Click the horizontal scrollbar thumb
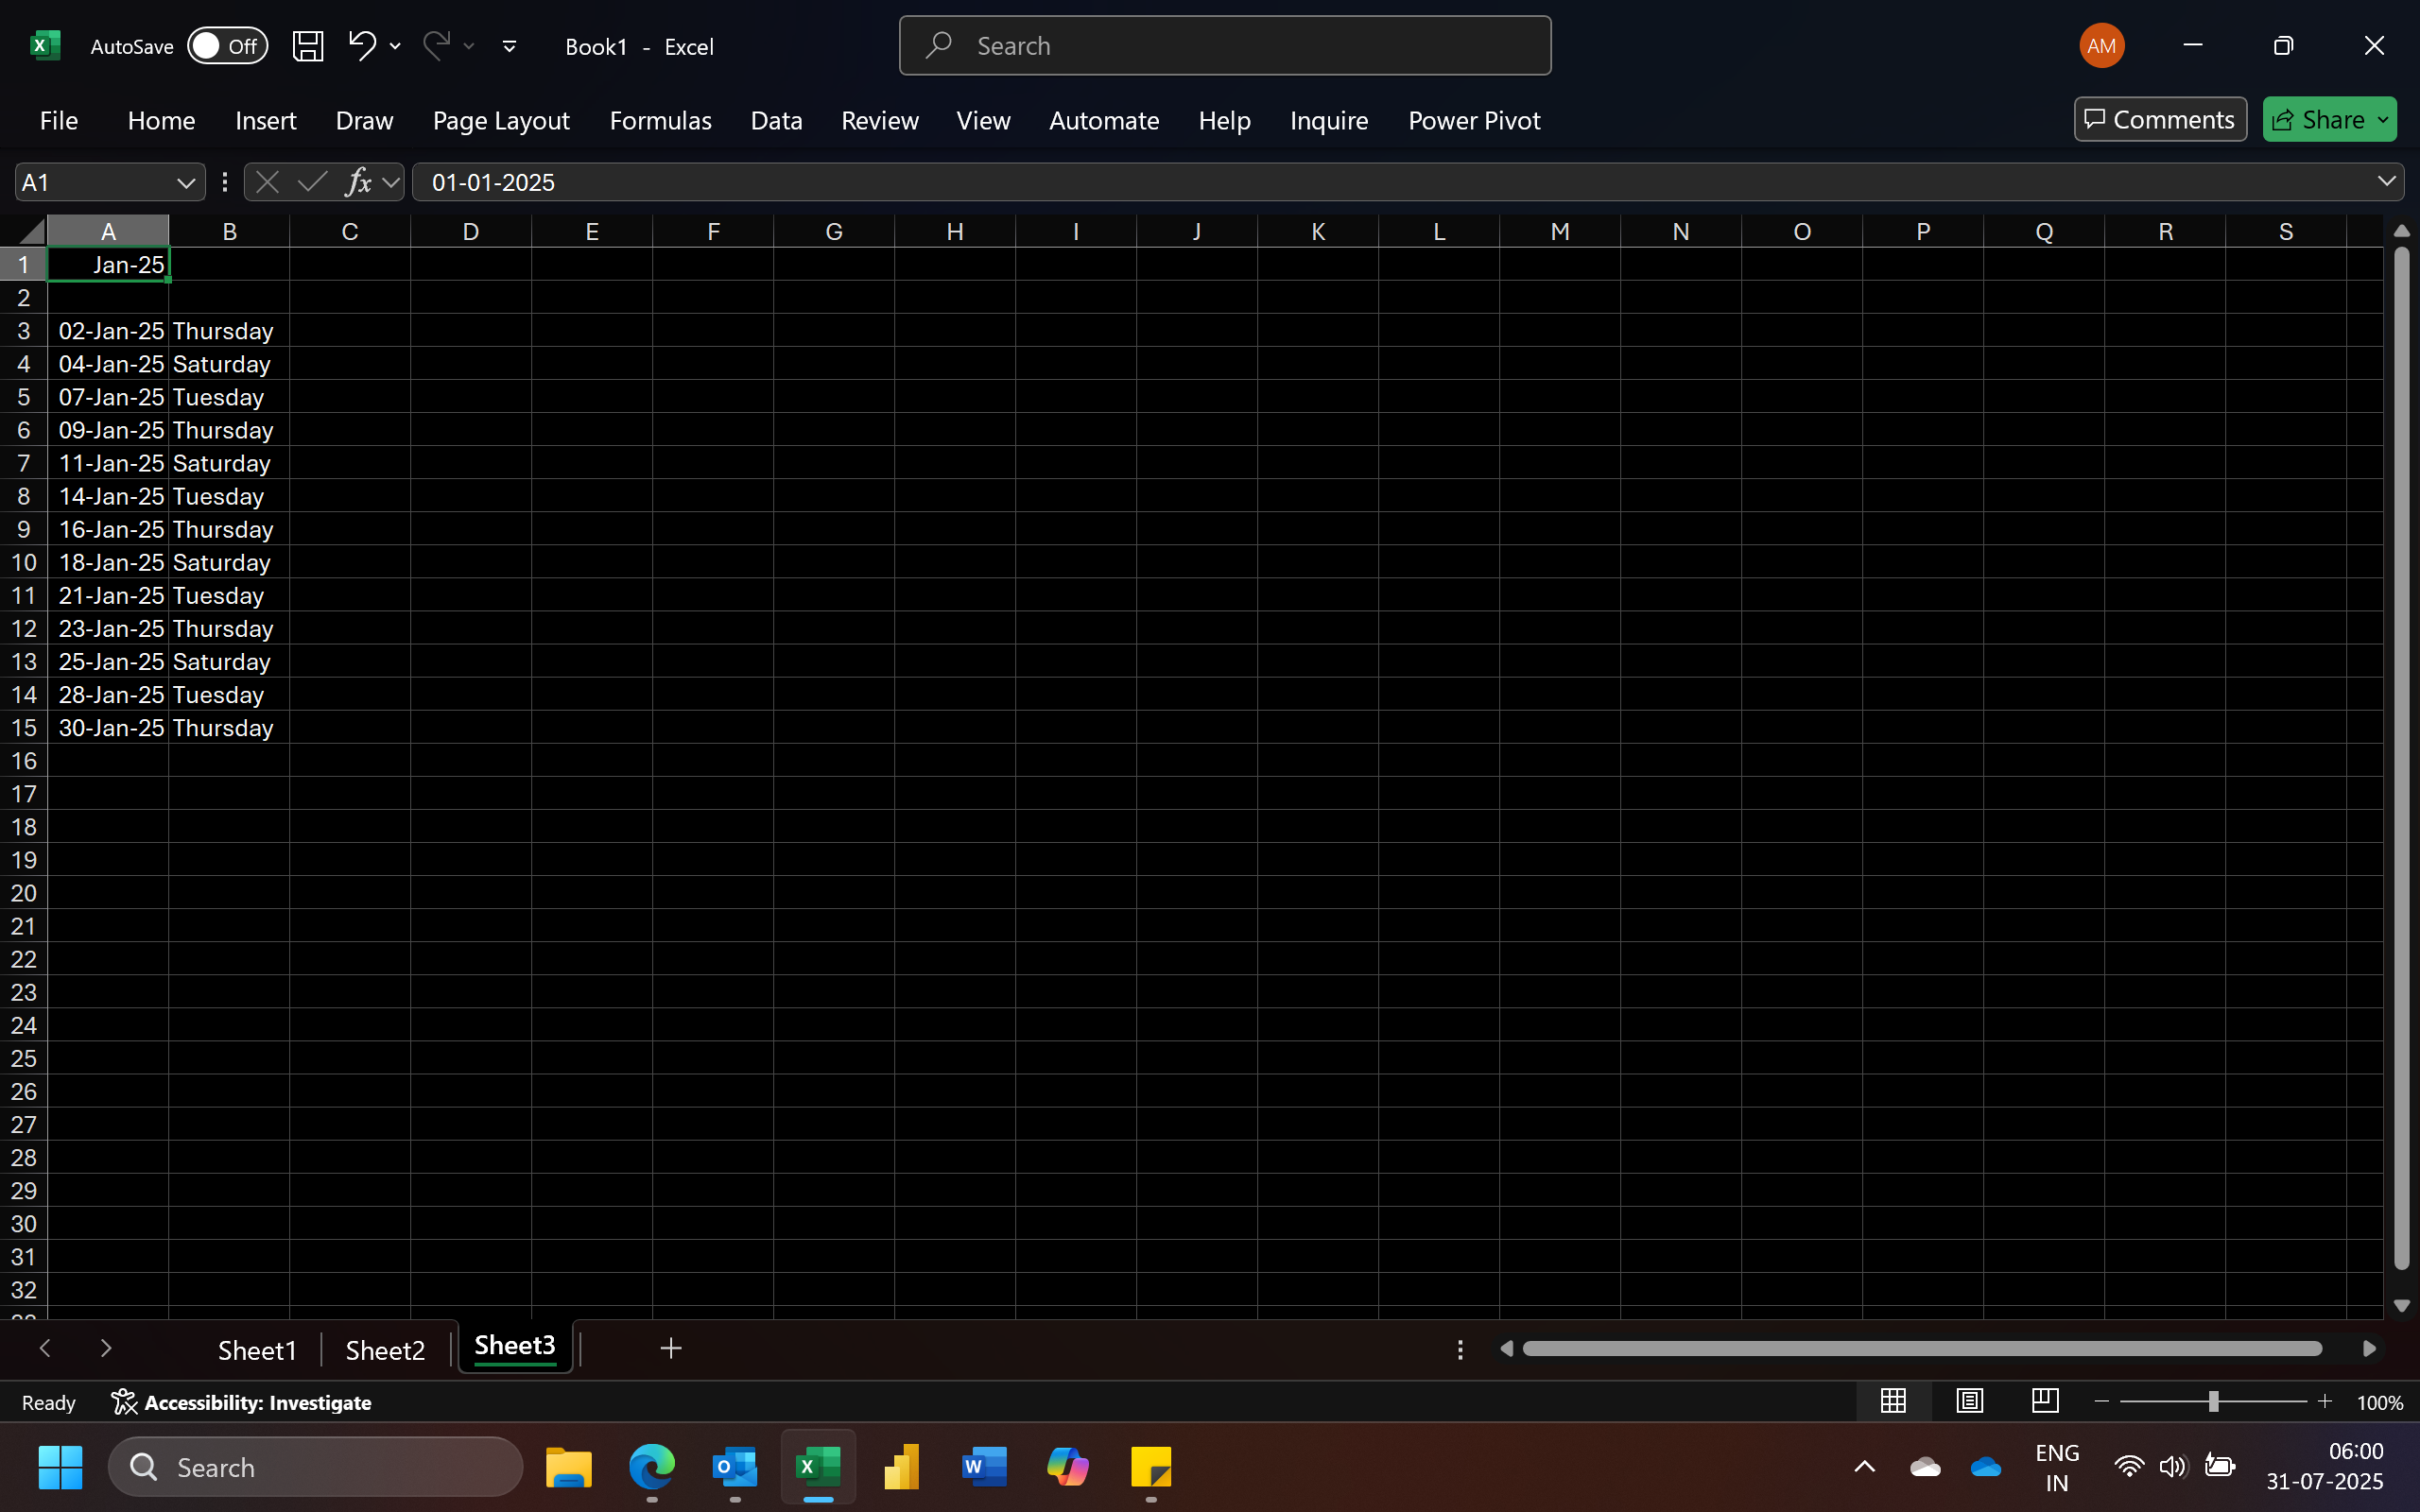This screenshot has height=1512, width=2420. (x=1921, y=1349)
